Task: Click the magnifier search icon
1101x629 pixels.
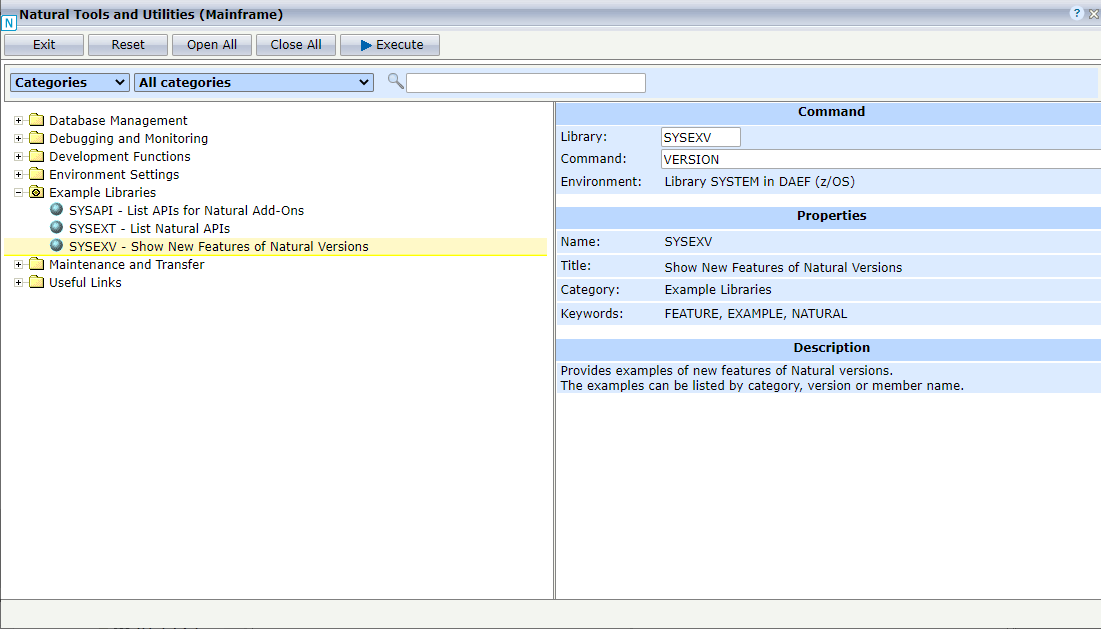Action: [x=396, y=82]
